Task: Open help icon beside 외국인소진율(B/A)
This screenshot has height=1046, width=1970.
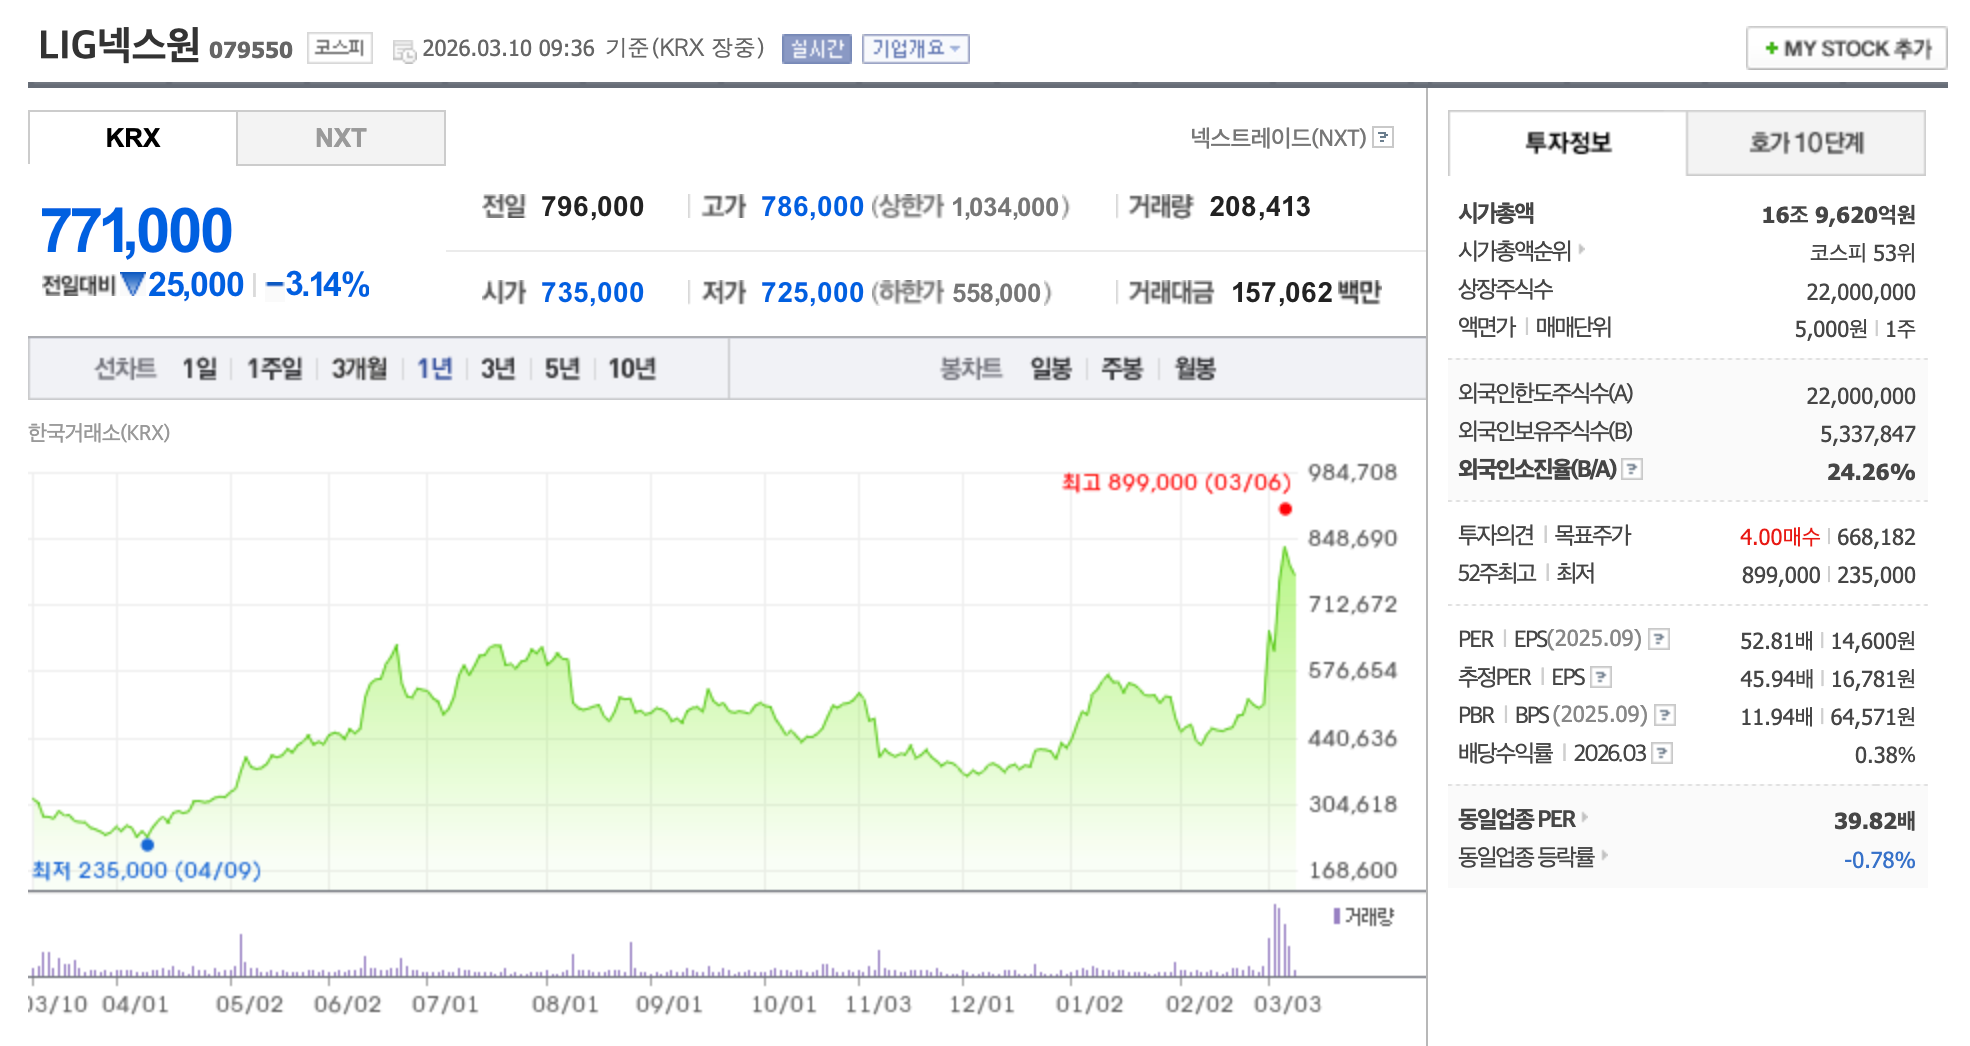Action: click(1632, 469)
